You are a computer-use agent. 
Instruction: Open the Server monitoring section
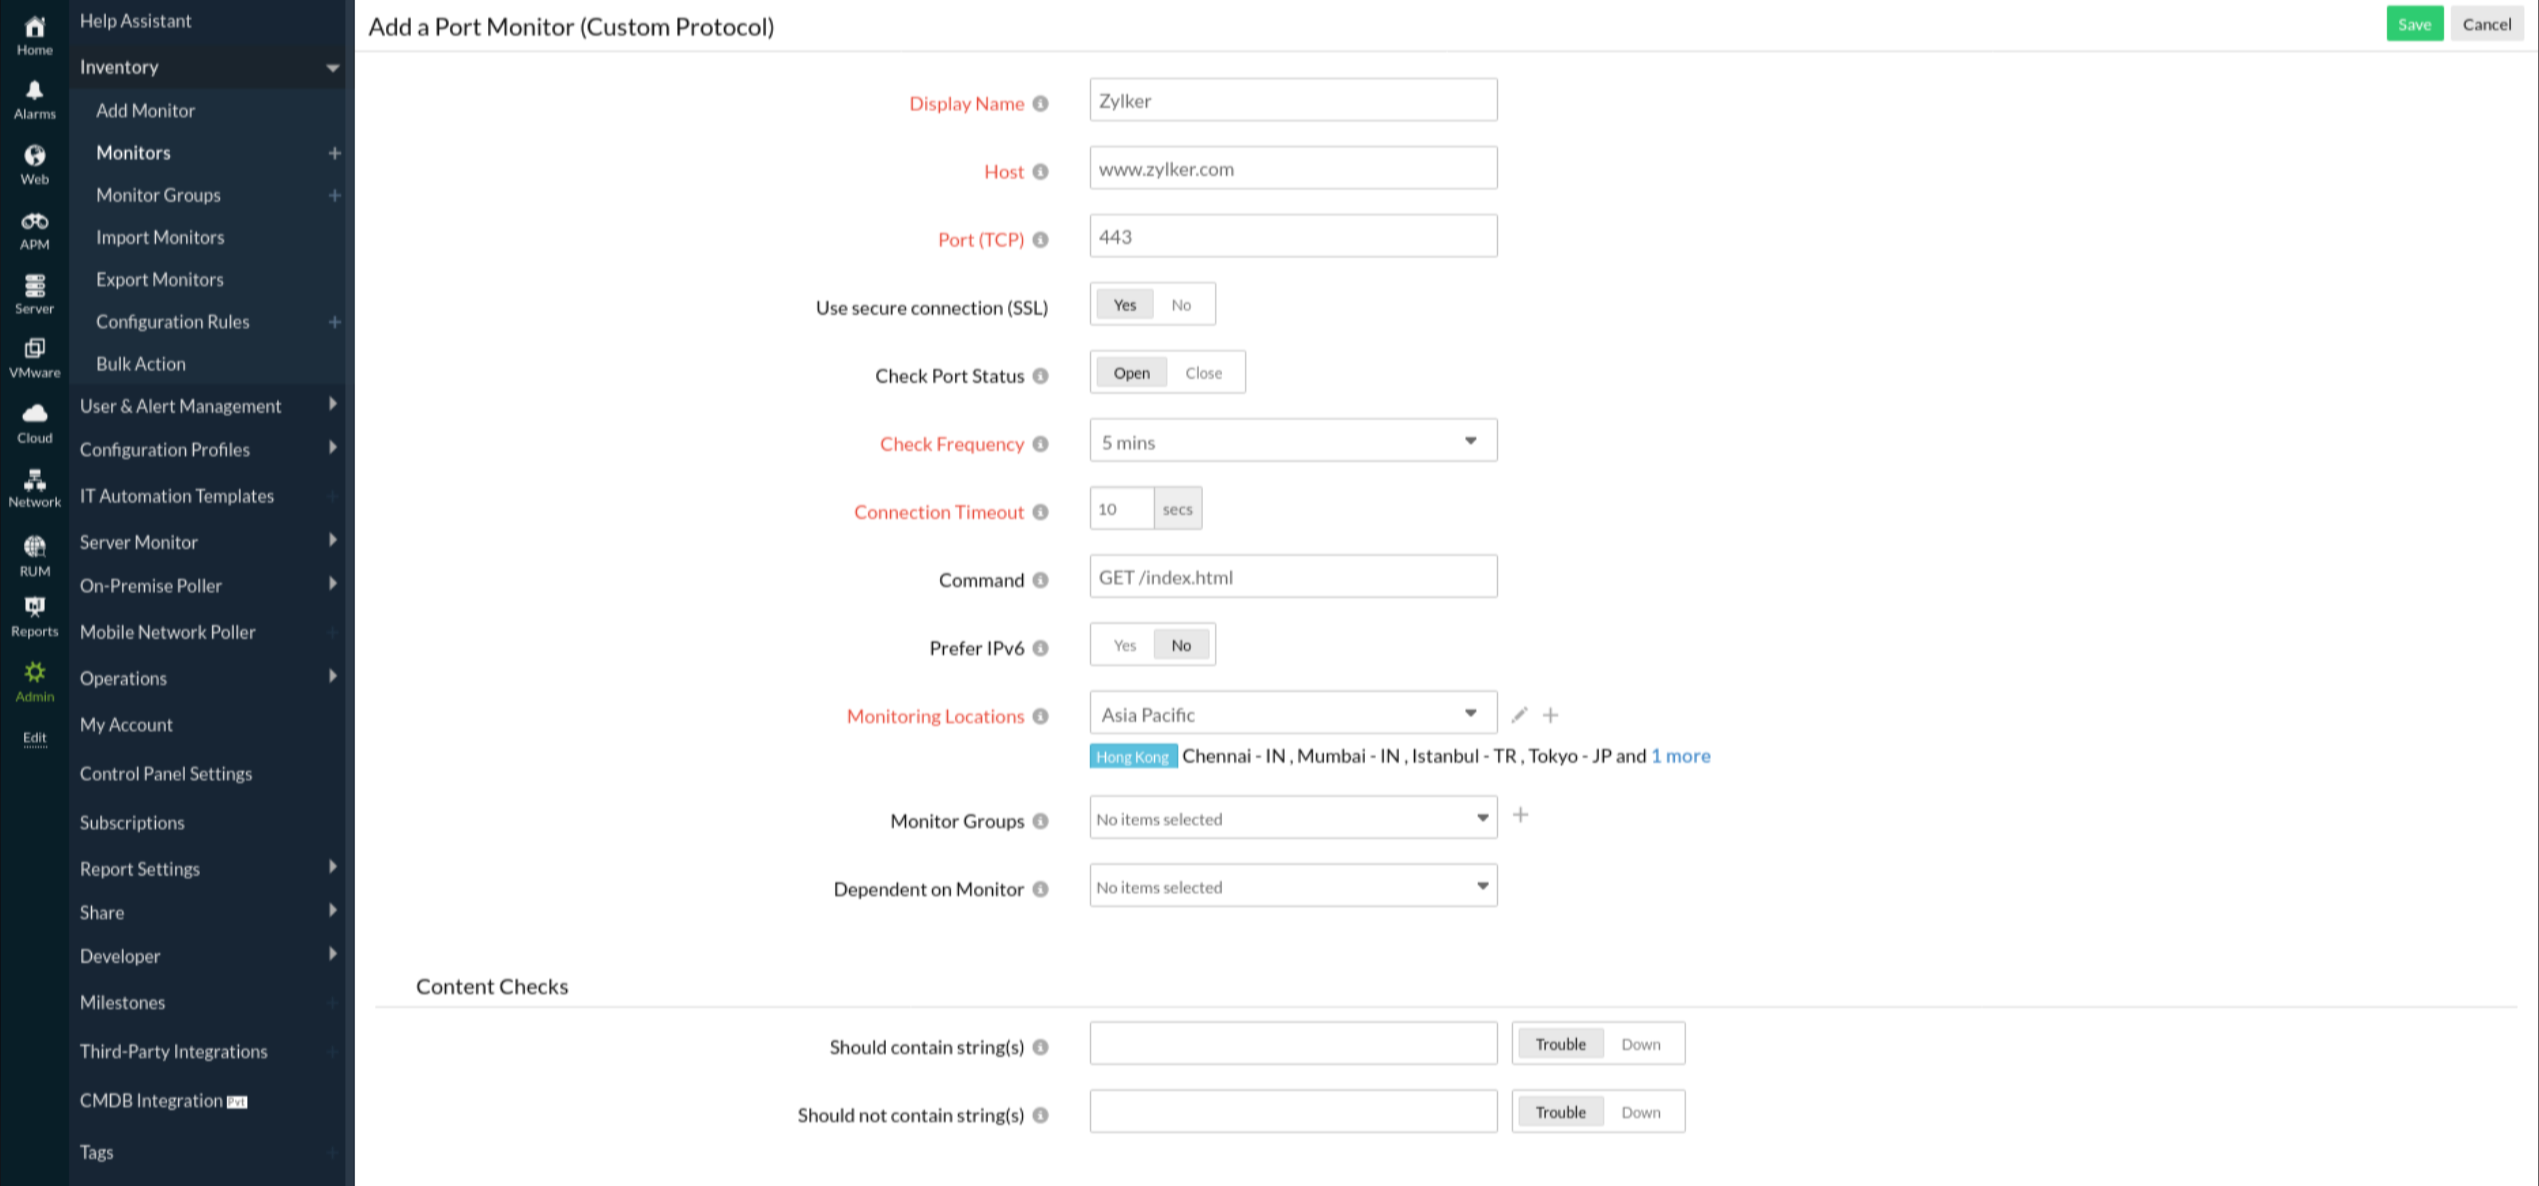point(34,293)
